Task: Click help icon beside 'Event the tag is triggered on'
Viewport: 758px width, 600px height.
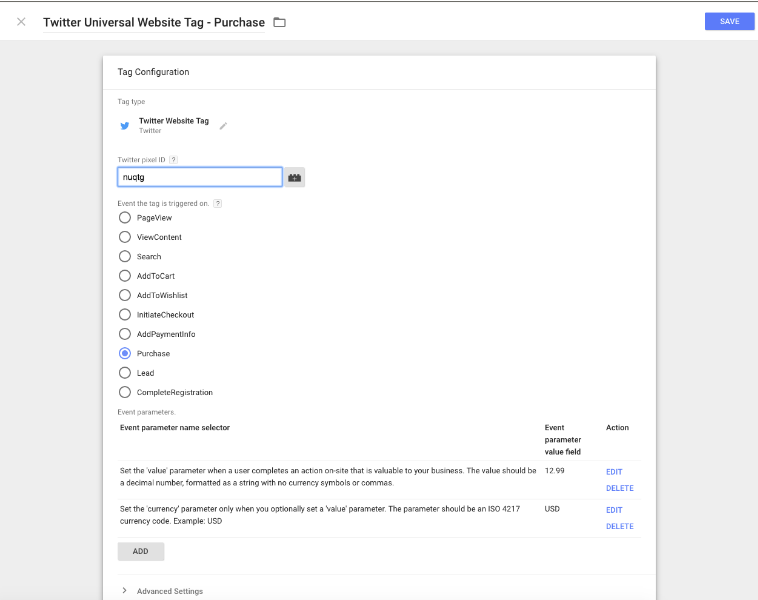Action: (218, 203)
